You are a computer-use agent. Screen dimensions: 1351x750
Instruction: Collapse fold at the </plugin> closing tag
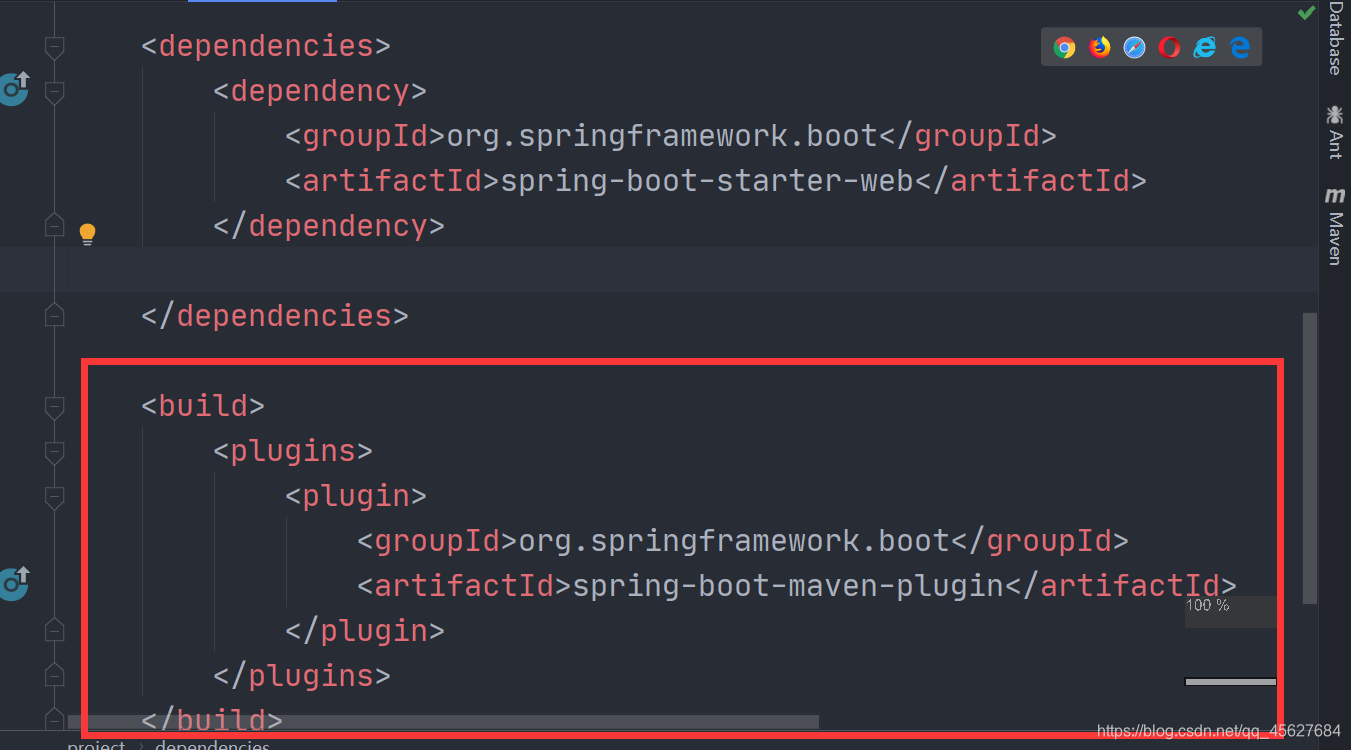coord(55,631)
